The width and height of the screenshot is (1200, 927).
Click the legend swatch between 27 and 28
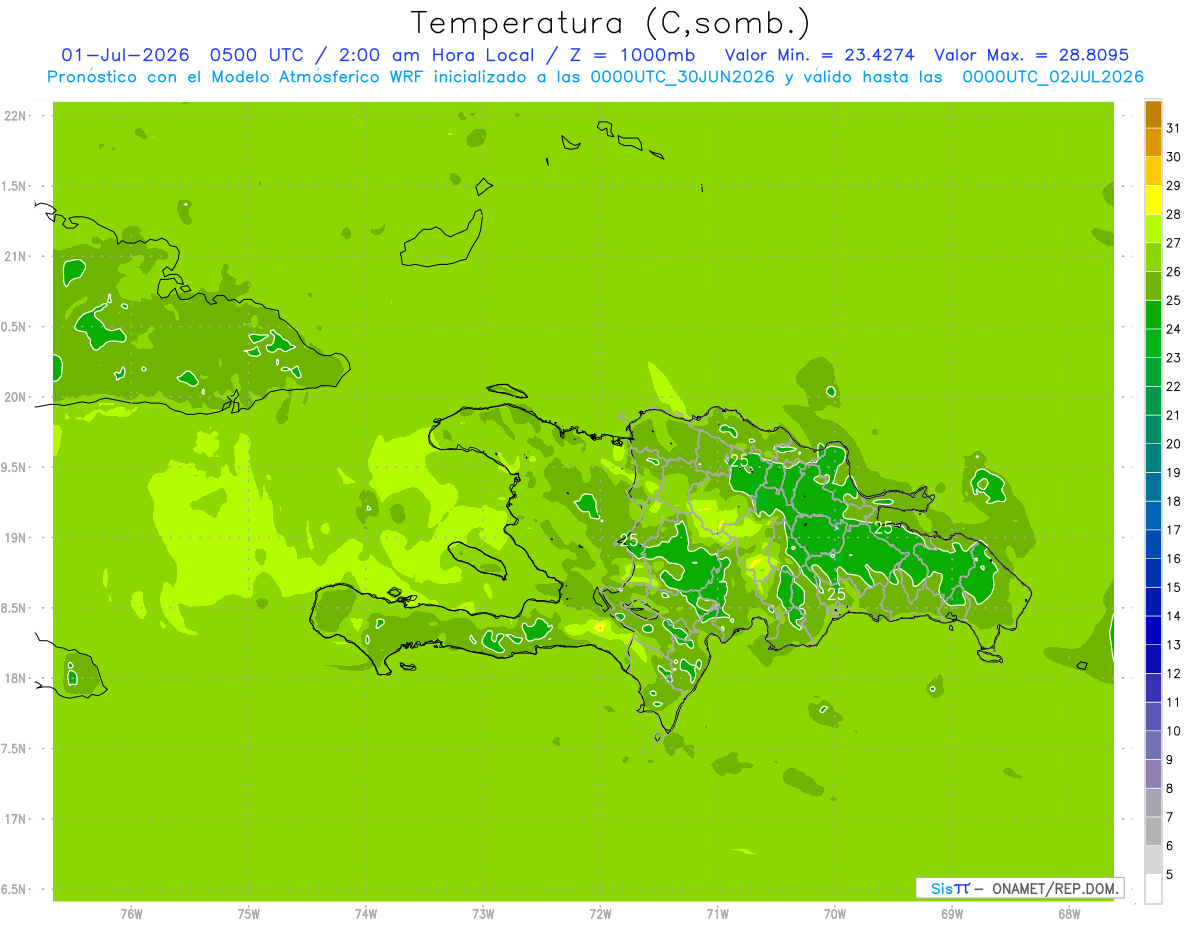(x=1153, y=229)
